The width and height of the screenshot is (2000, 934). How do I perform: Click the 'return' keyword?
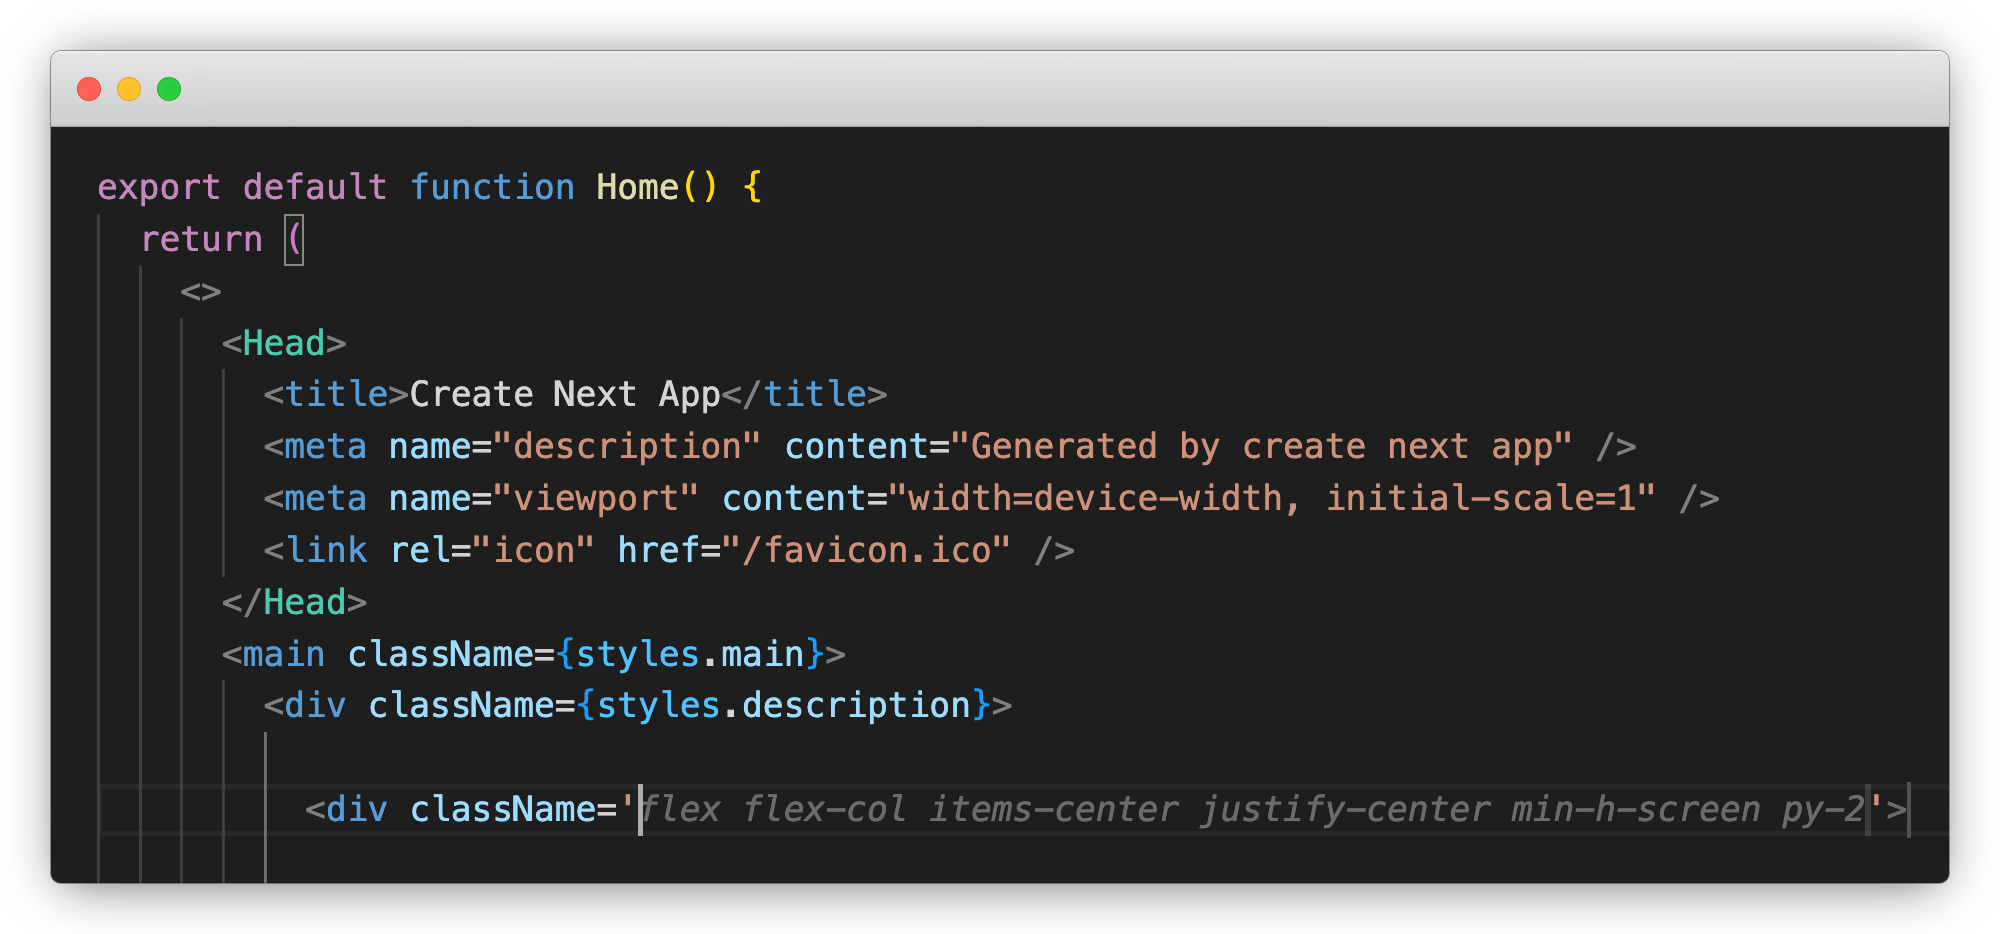click(x=201, y=239)
